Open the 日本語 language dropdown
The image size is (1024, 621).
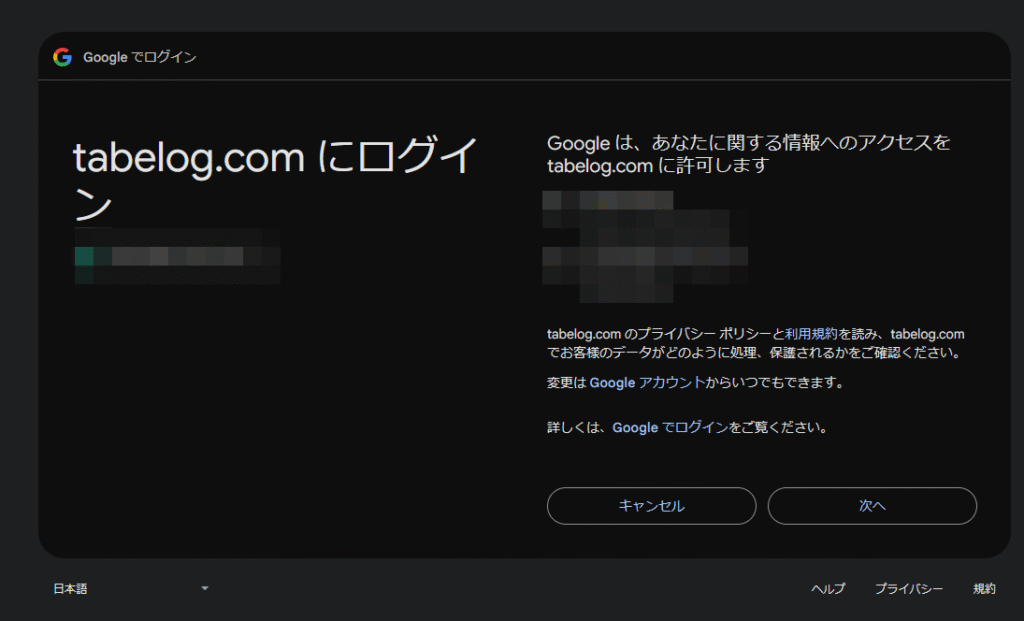(x=131, y=588)
